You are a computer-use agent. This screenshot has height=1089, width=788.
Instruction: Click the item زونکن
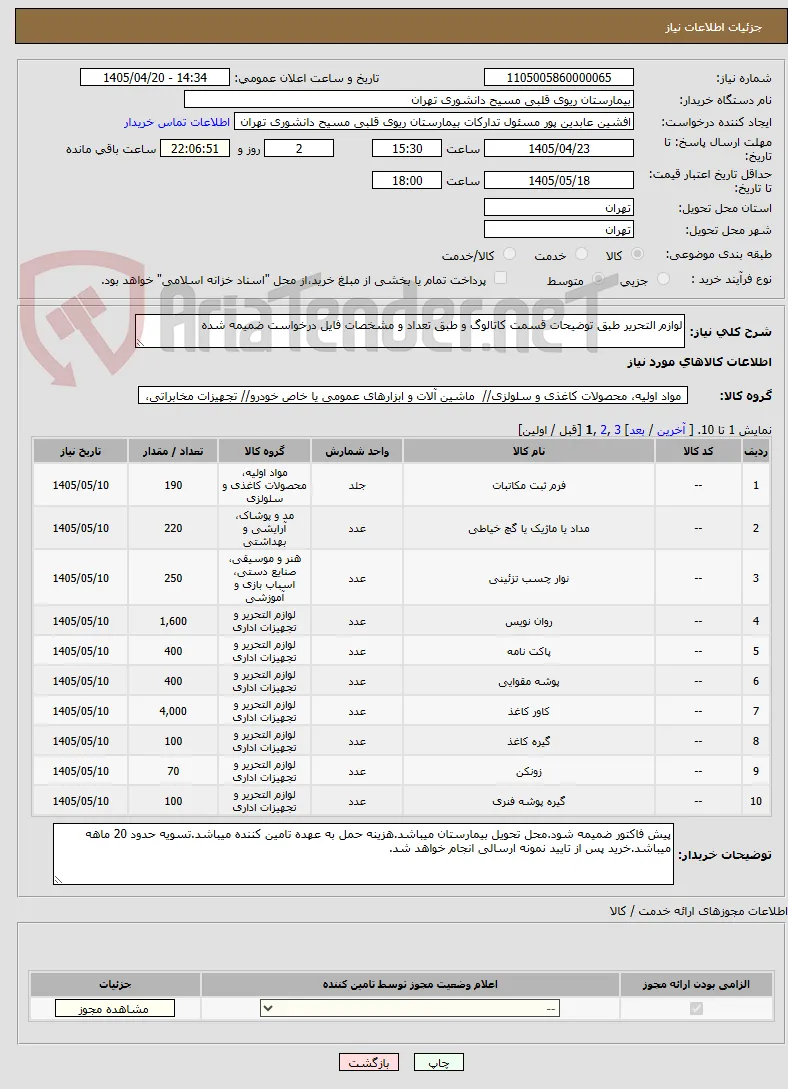[x=529, y=771]
